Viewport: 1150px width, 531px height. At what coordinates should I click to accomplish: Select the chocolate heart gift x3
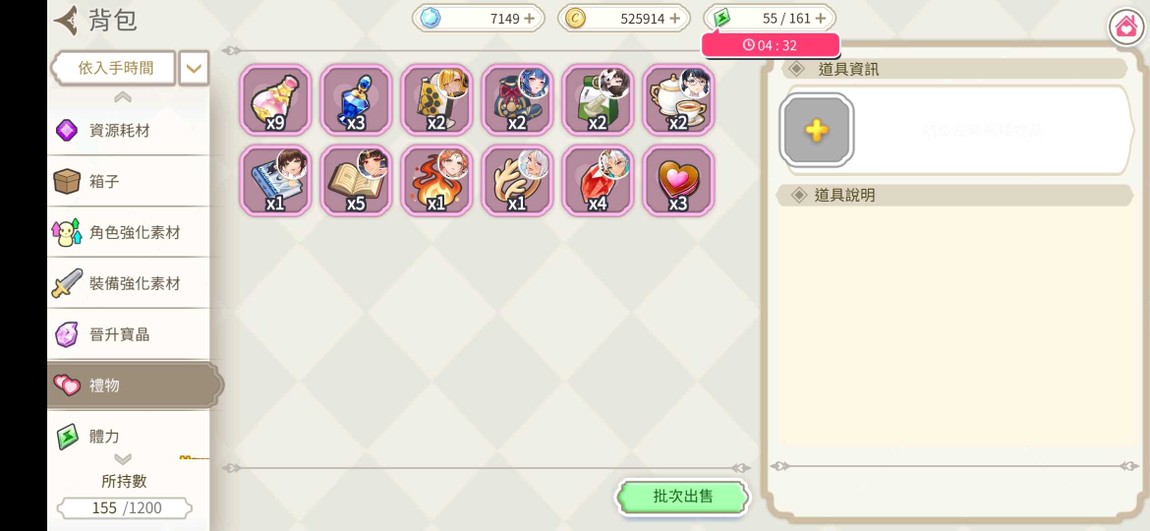(x=678, y=180)
